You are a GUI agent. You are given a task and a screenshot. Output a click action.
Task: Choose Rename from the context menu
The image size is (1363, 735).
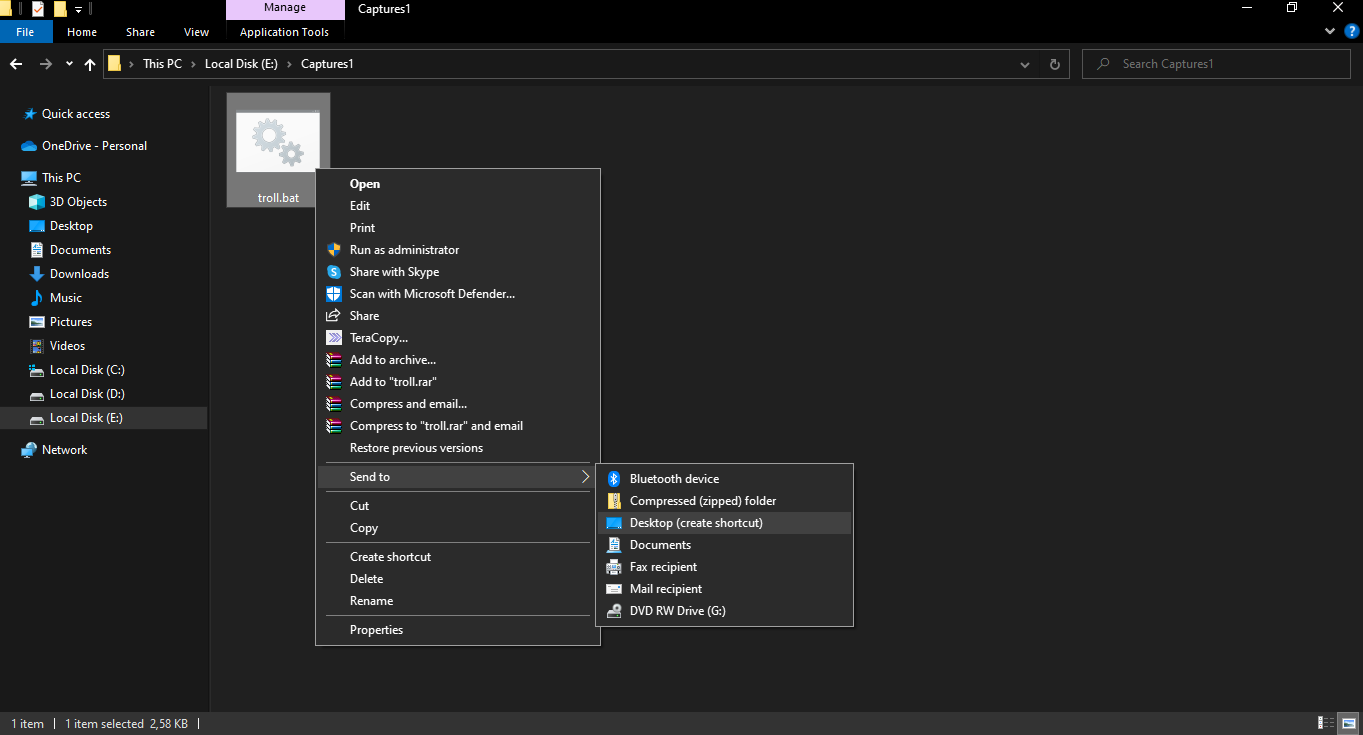coord(458,601)
